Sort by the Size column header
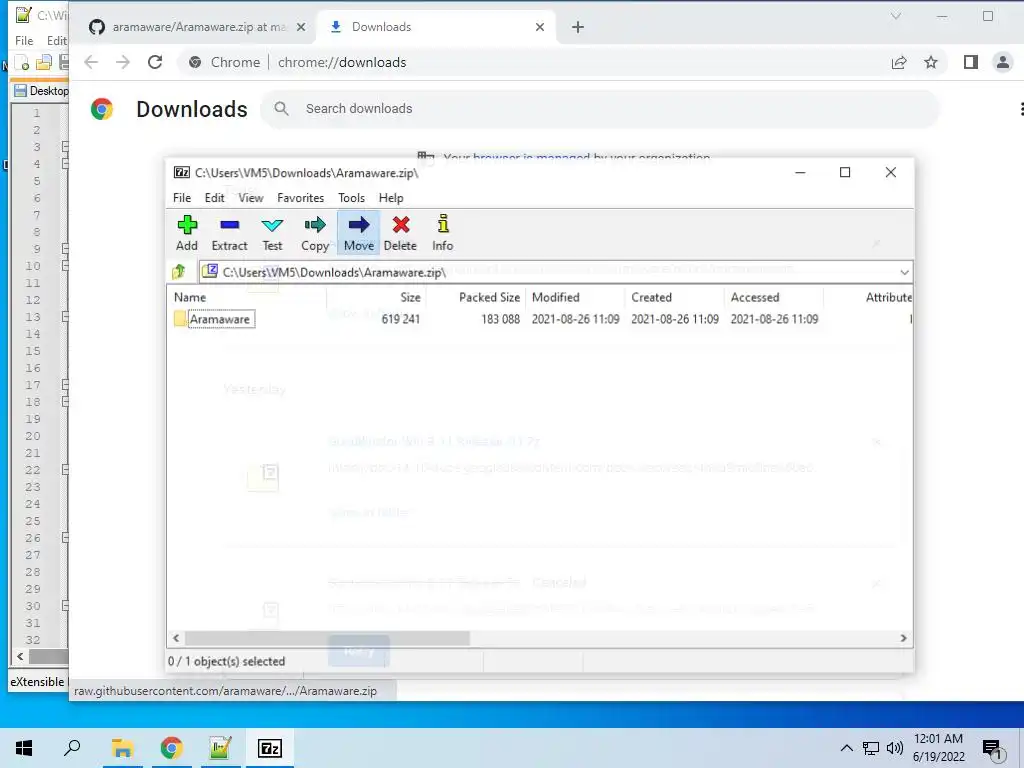The height and width of the screenshot is (768, 1024). pos(376,297)
